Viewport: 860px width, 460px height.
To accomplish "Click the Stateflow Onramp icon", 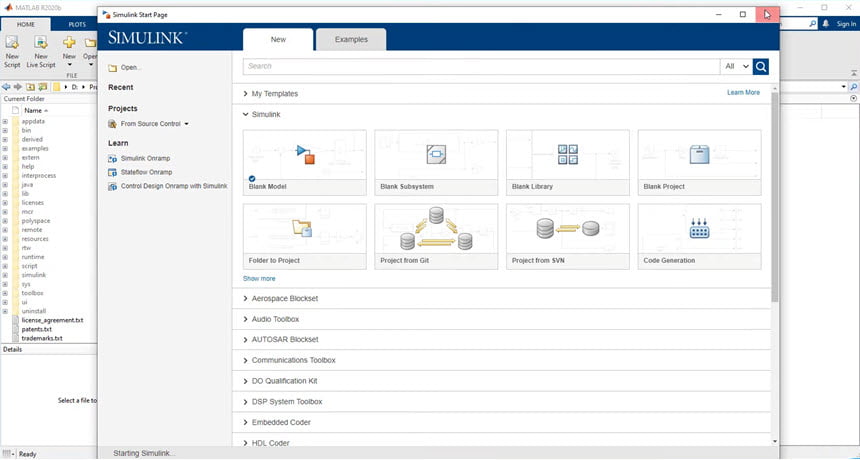I will 112,172.
